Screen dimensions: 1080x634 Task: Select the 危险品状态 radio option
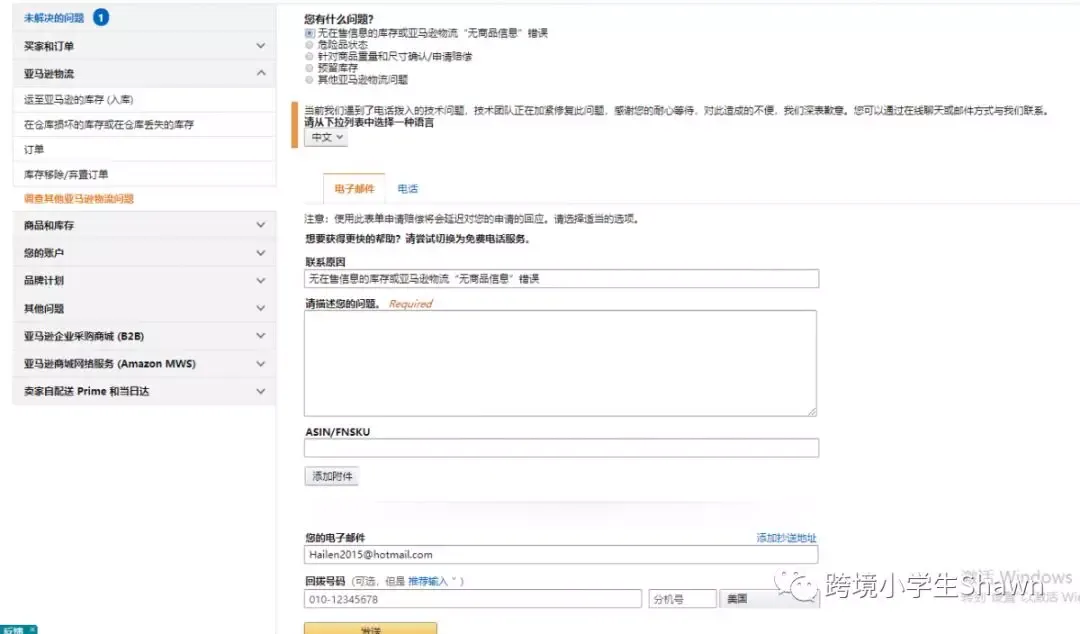click(309, 45)
